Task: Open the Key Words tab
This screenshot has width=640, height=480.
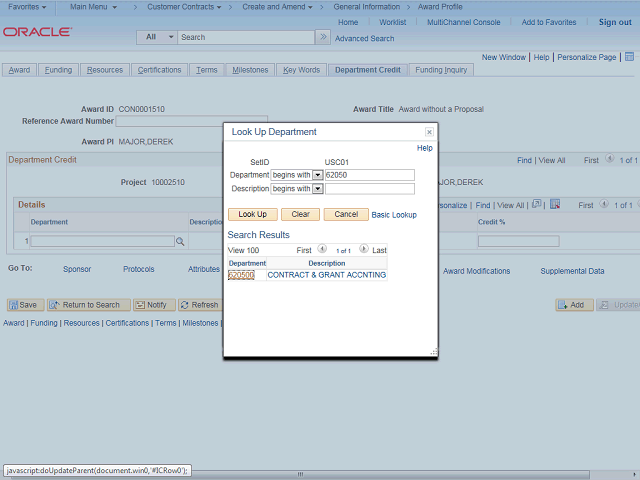Action: (301, 70)
